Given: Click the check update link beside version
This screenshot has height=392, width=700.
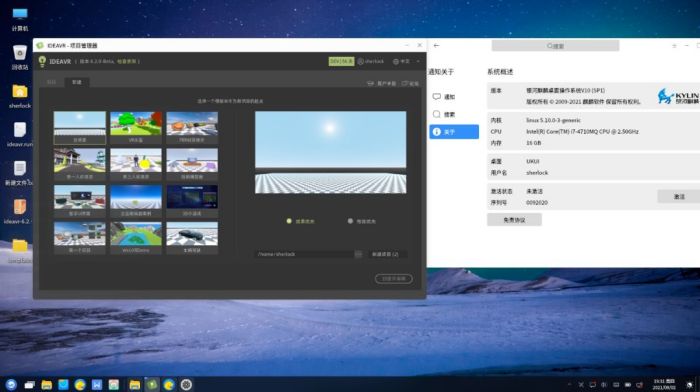Looking at the screenshot, I should click(127, 62).
